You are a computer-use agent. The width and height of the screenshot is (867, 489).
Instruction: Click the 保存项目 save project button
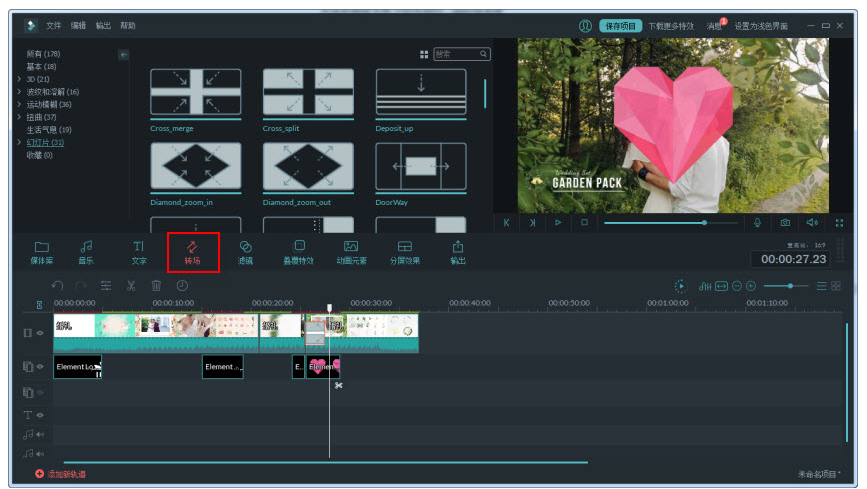click(620, 26)
